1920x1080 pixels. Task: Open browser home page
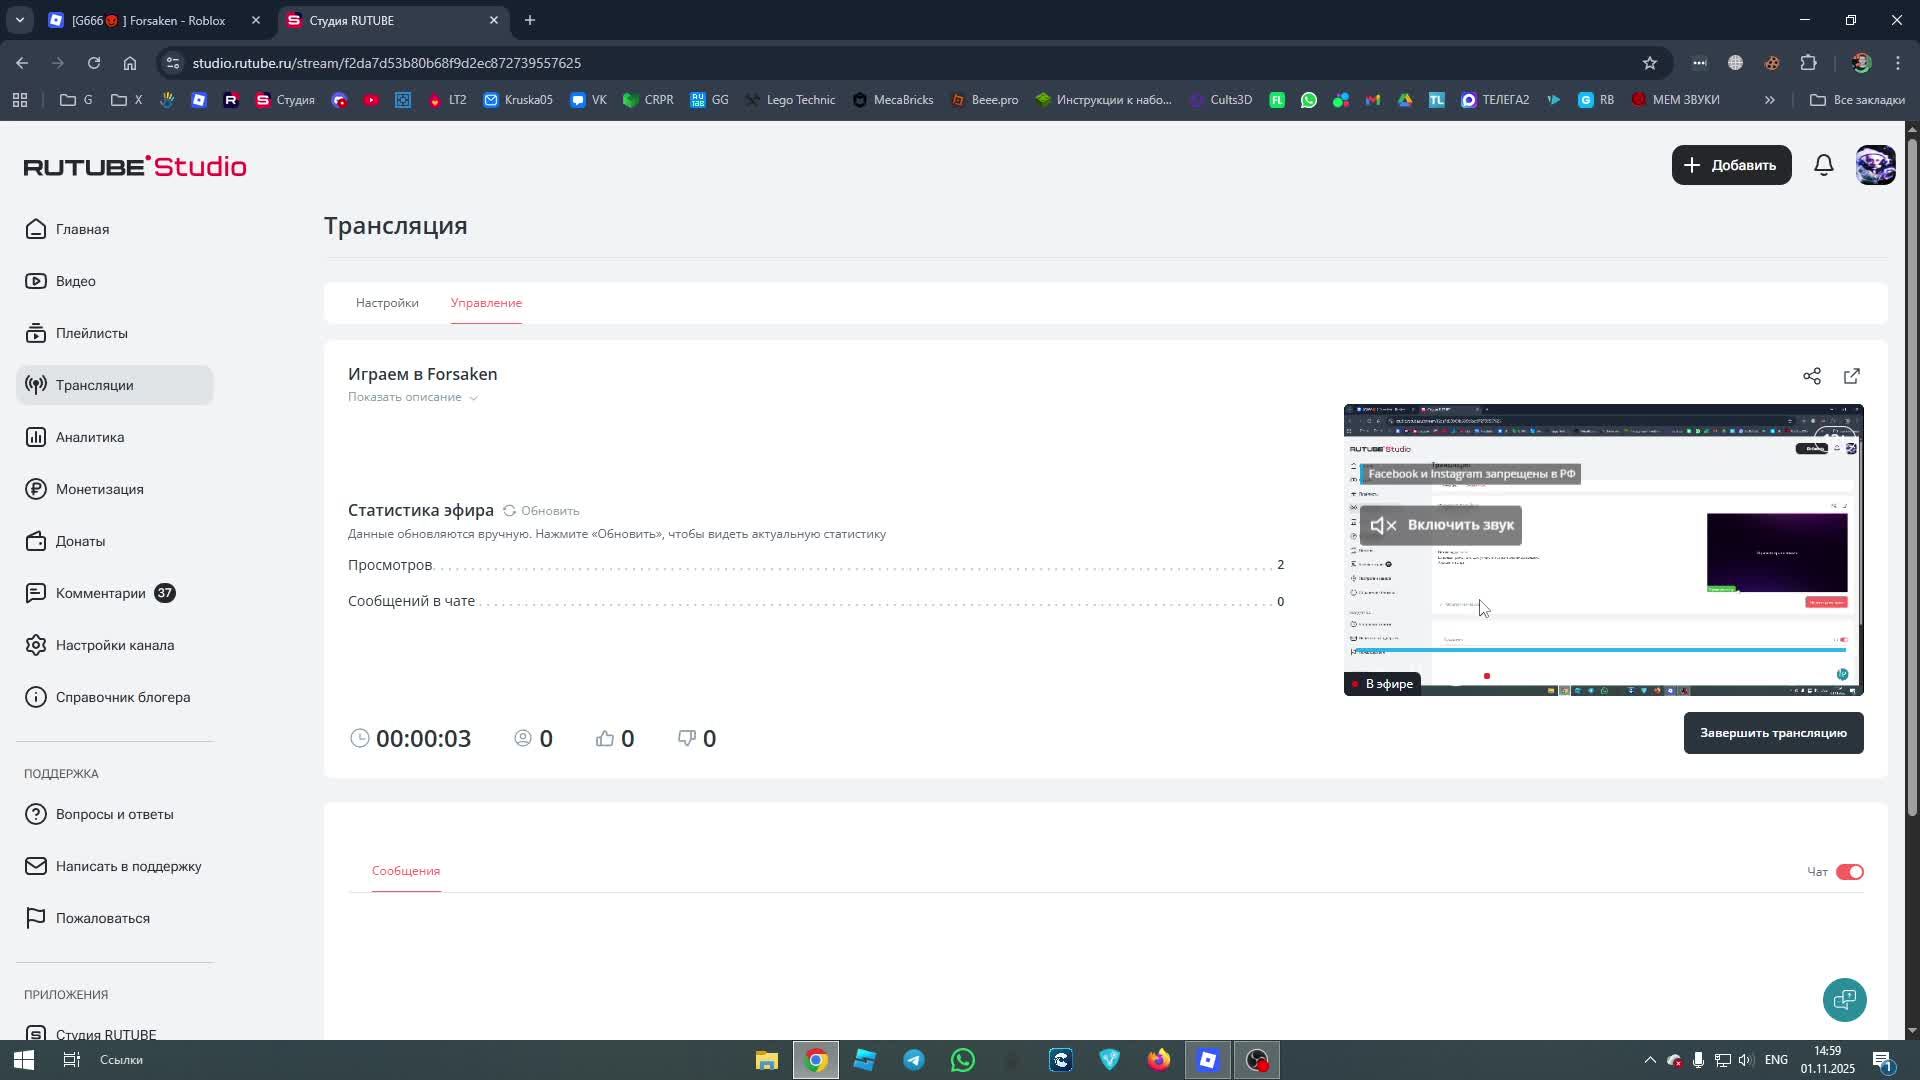pos(130,63)
